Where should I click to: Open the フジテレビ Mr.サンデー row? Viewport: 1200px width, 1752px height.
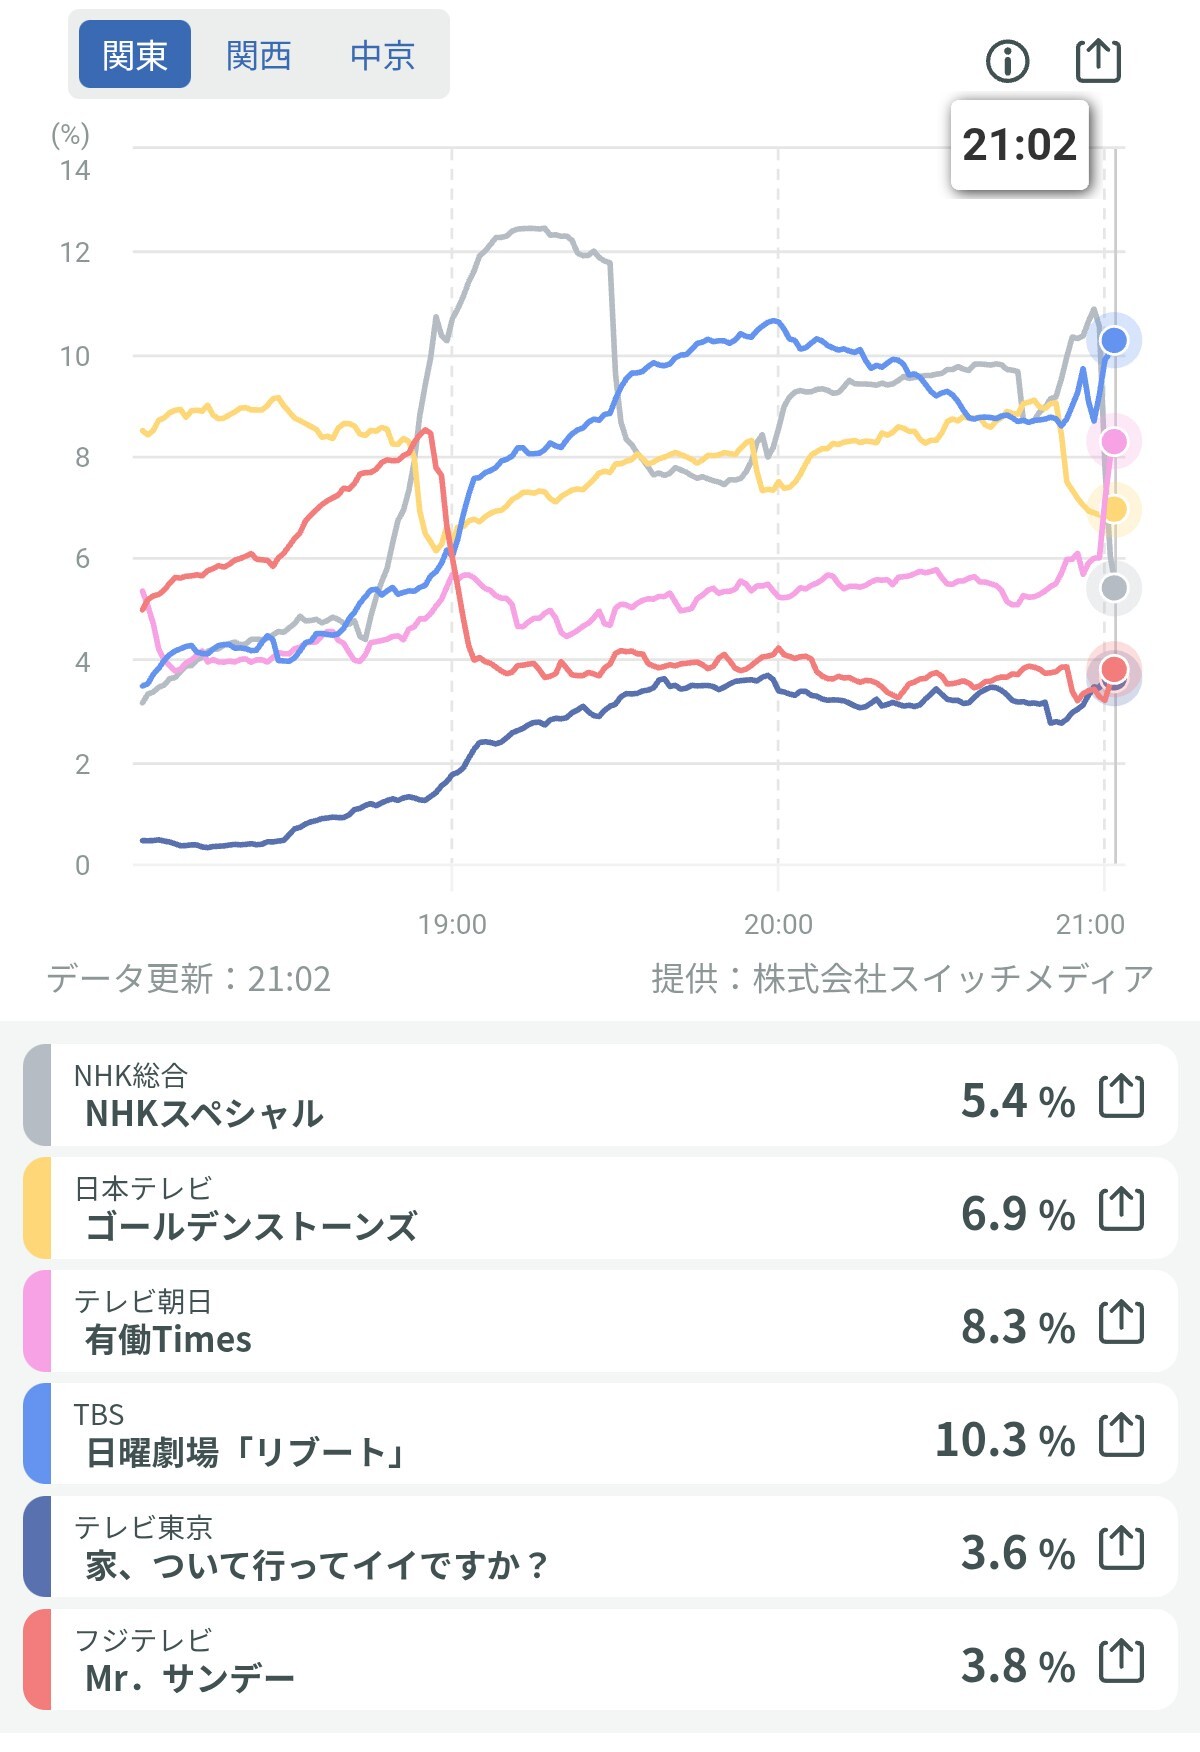[500, 1661]
